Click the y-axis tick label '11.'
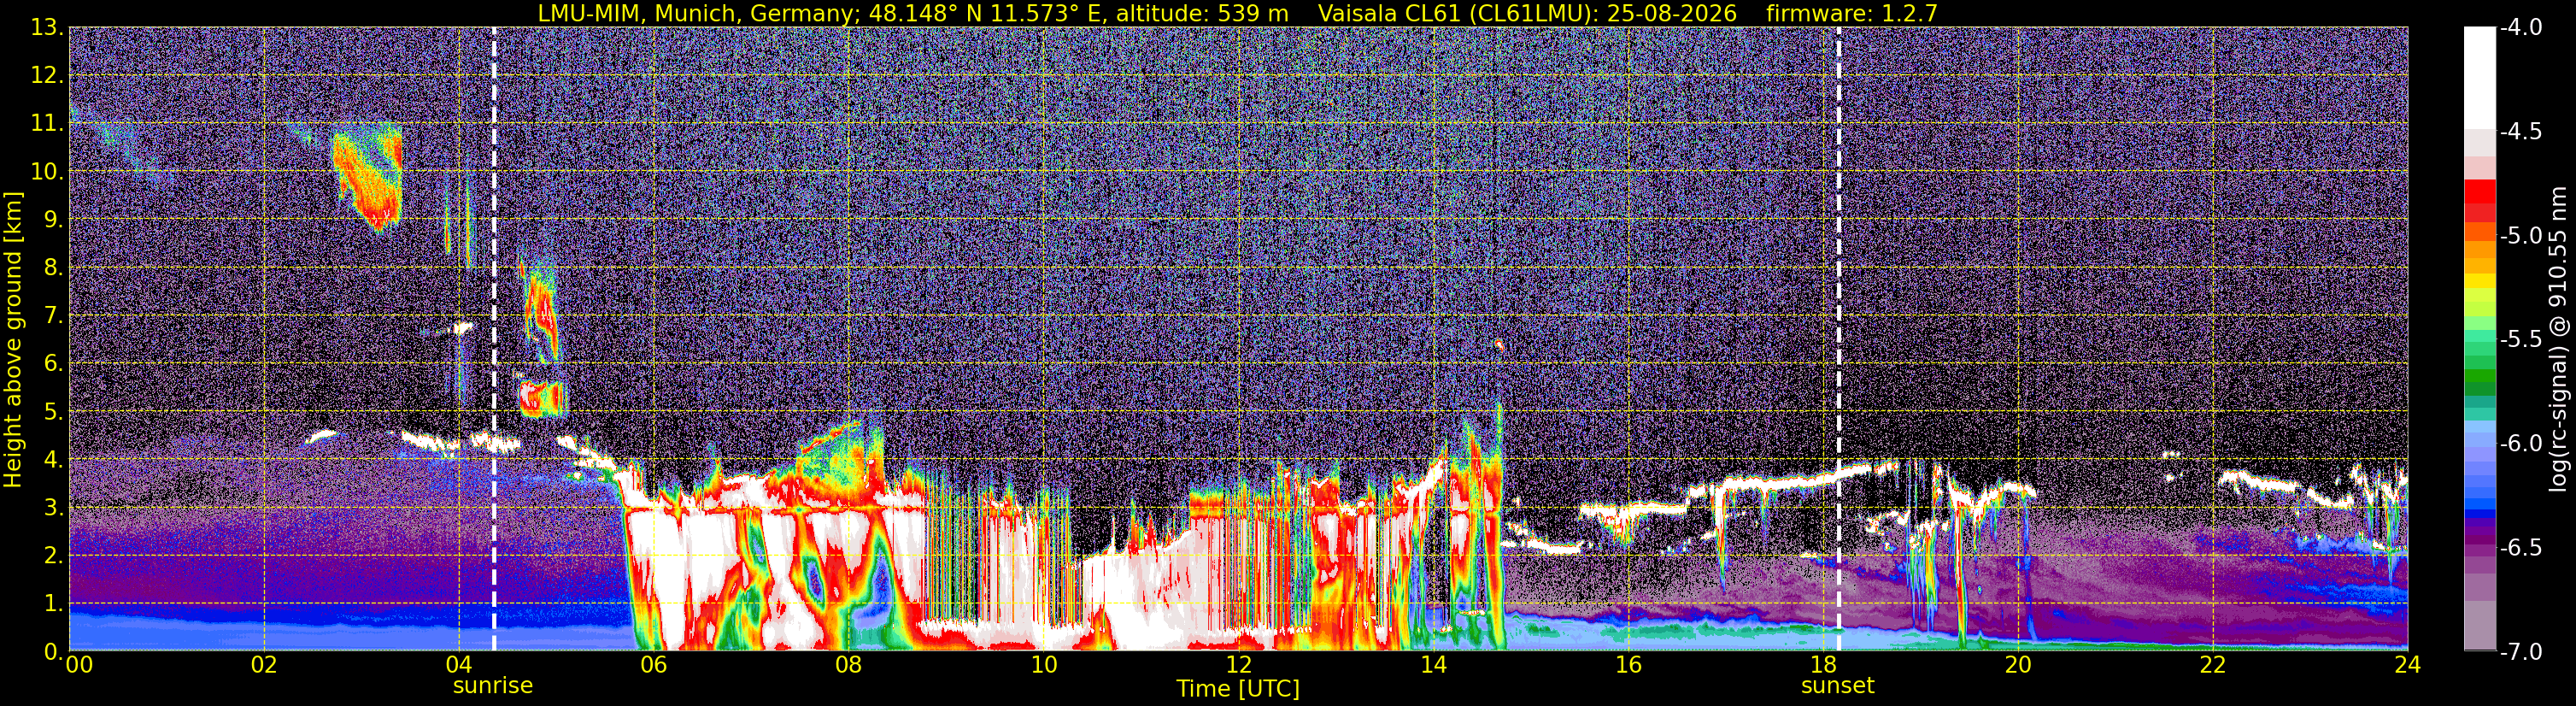This screenshot has height=706, width=2576. [47, 124]
